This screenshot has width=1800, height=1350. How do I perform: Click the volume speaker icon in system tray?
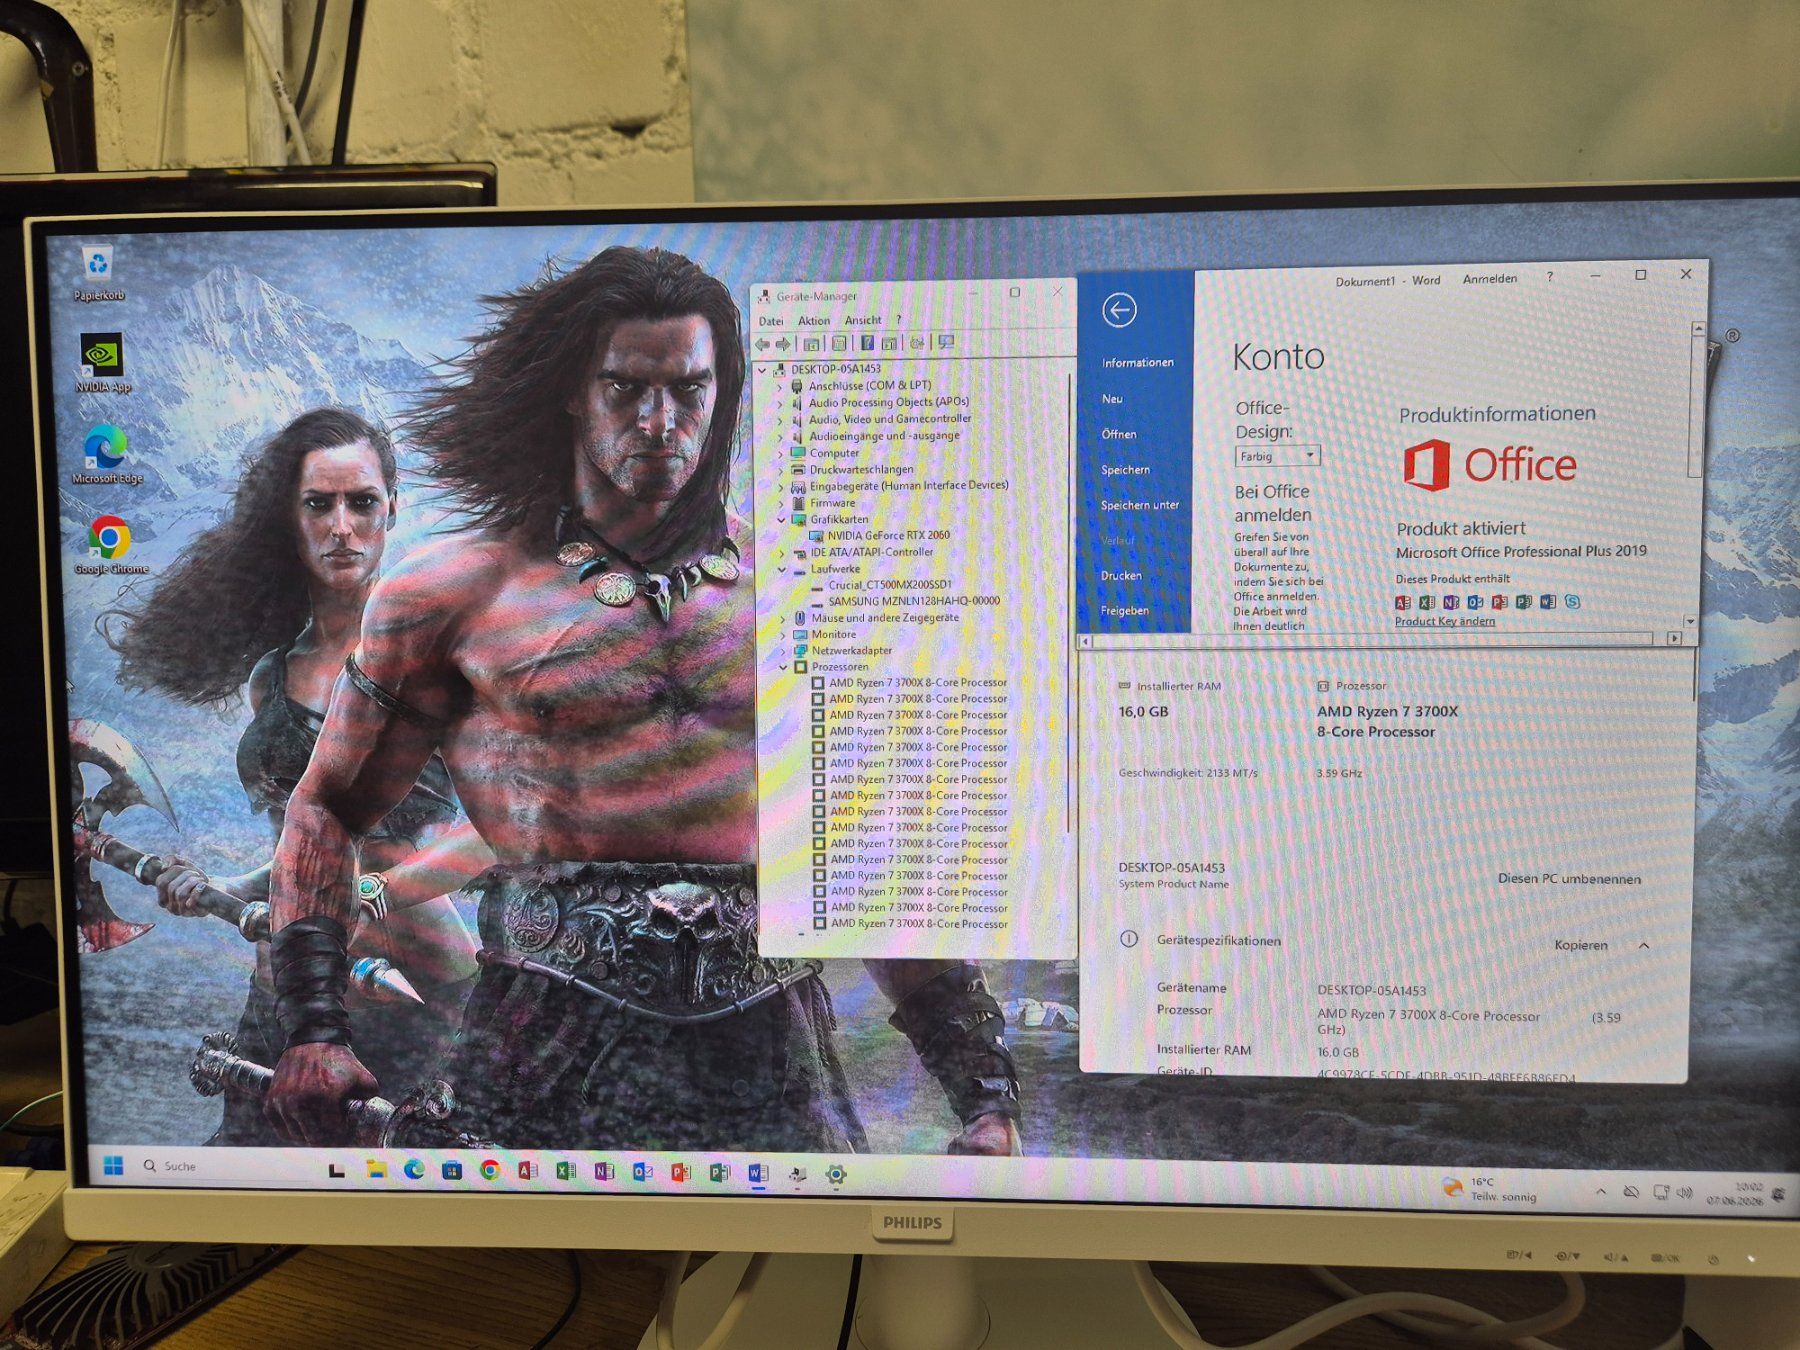point(1685,1192)
